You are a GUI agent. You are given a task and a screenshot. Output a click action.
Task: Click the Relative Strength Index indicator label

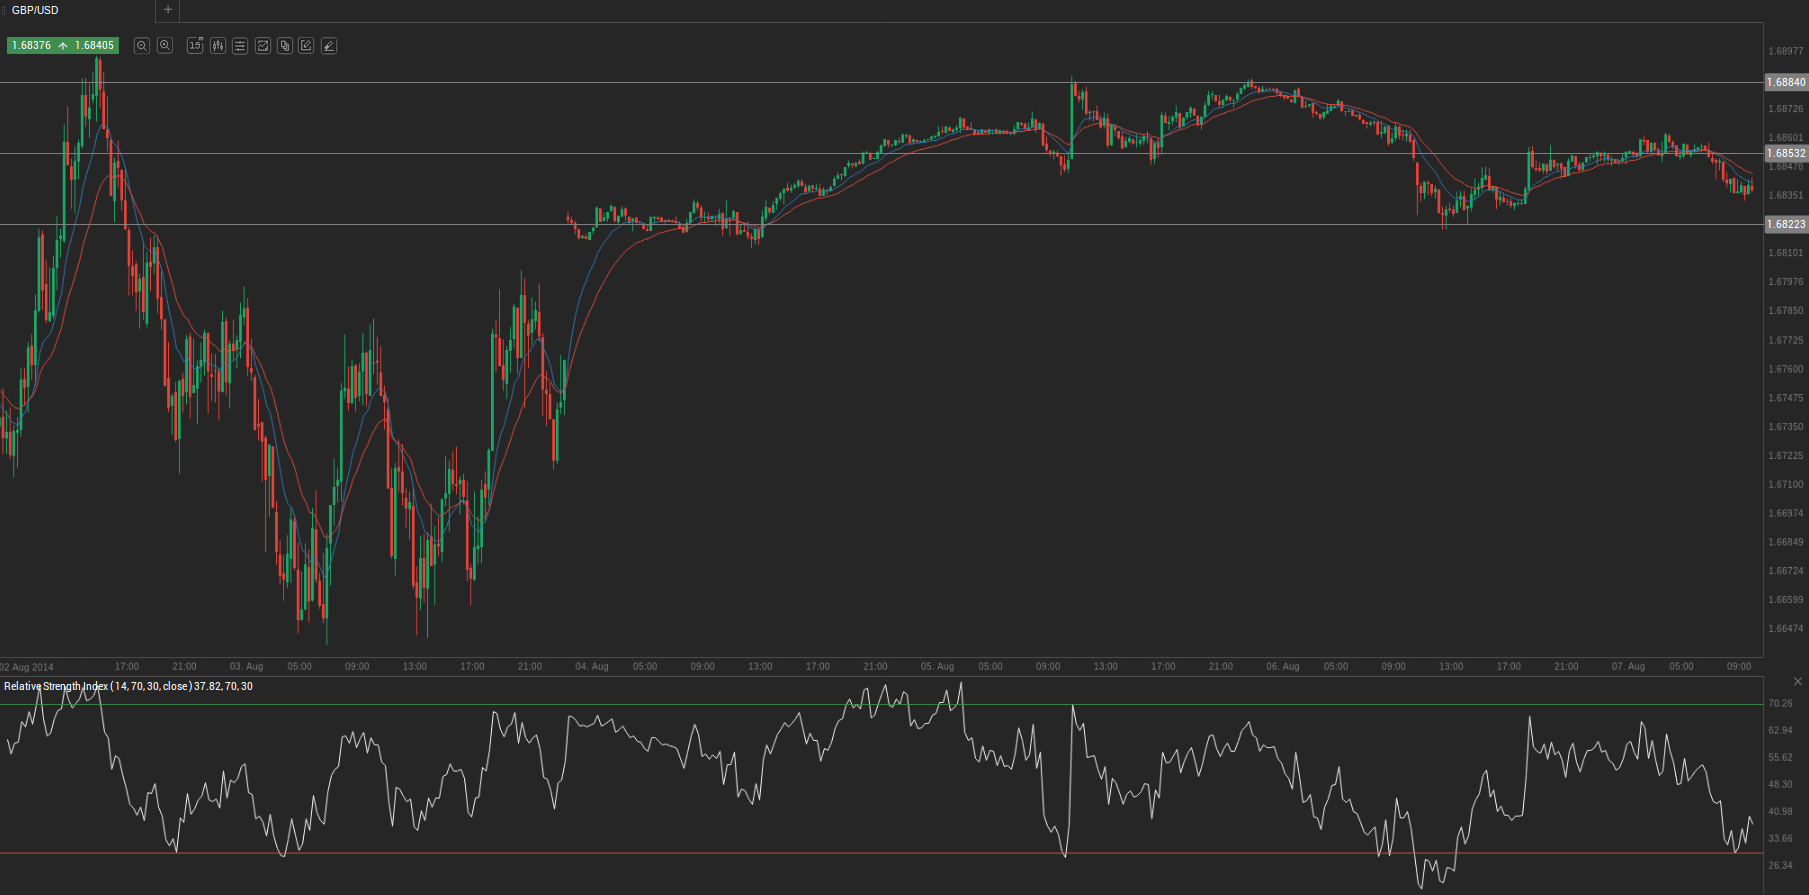128,686
